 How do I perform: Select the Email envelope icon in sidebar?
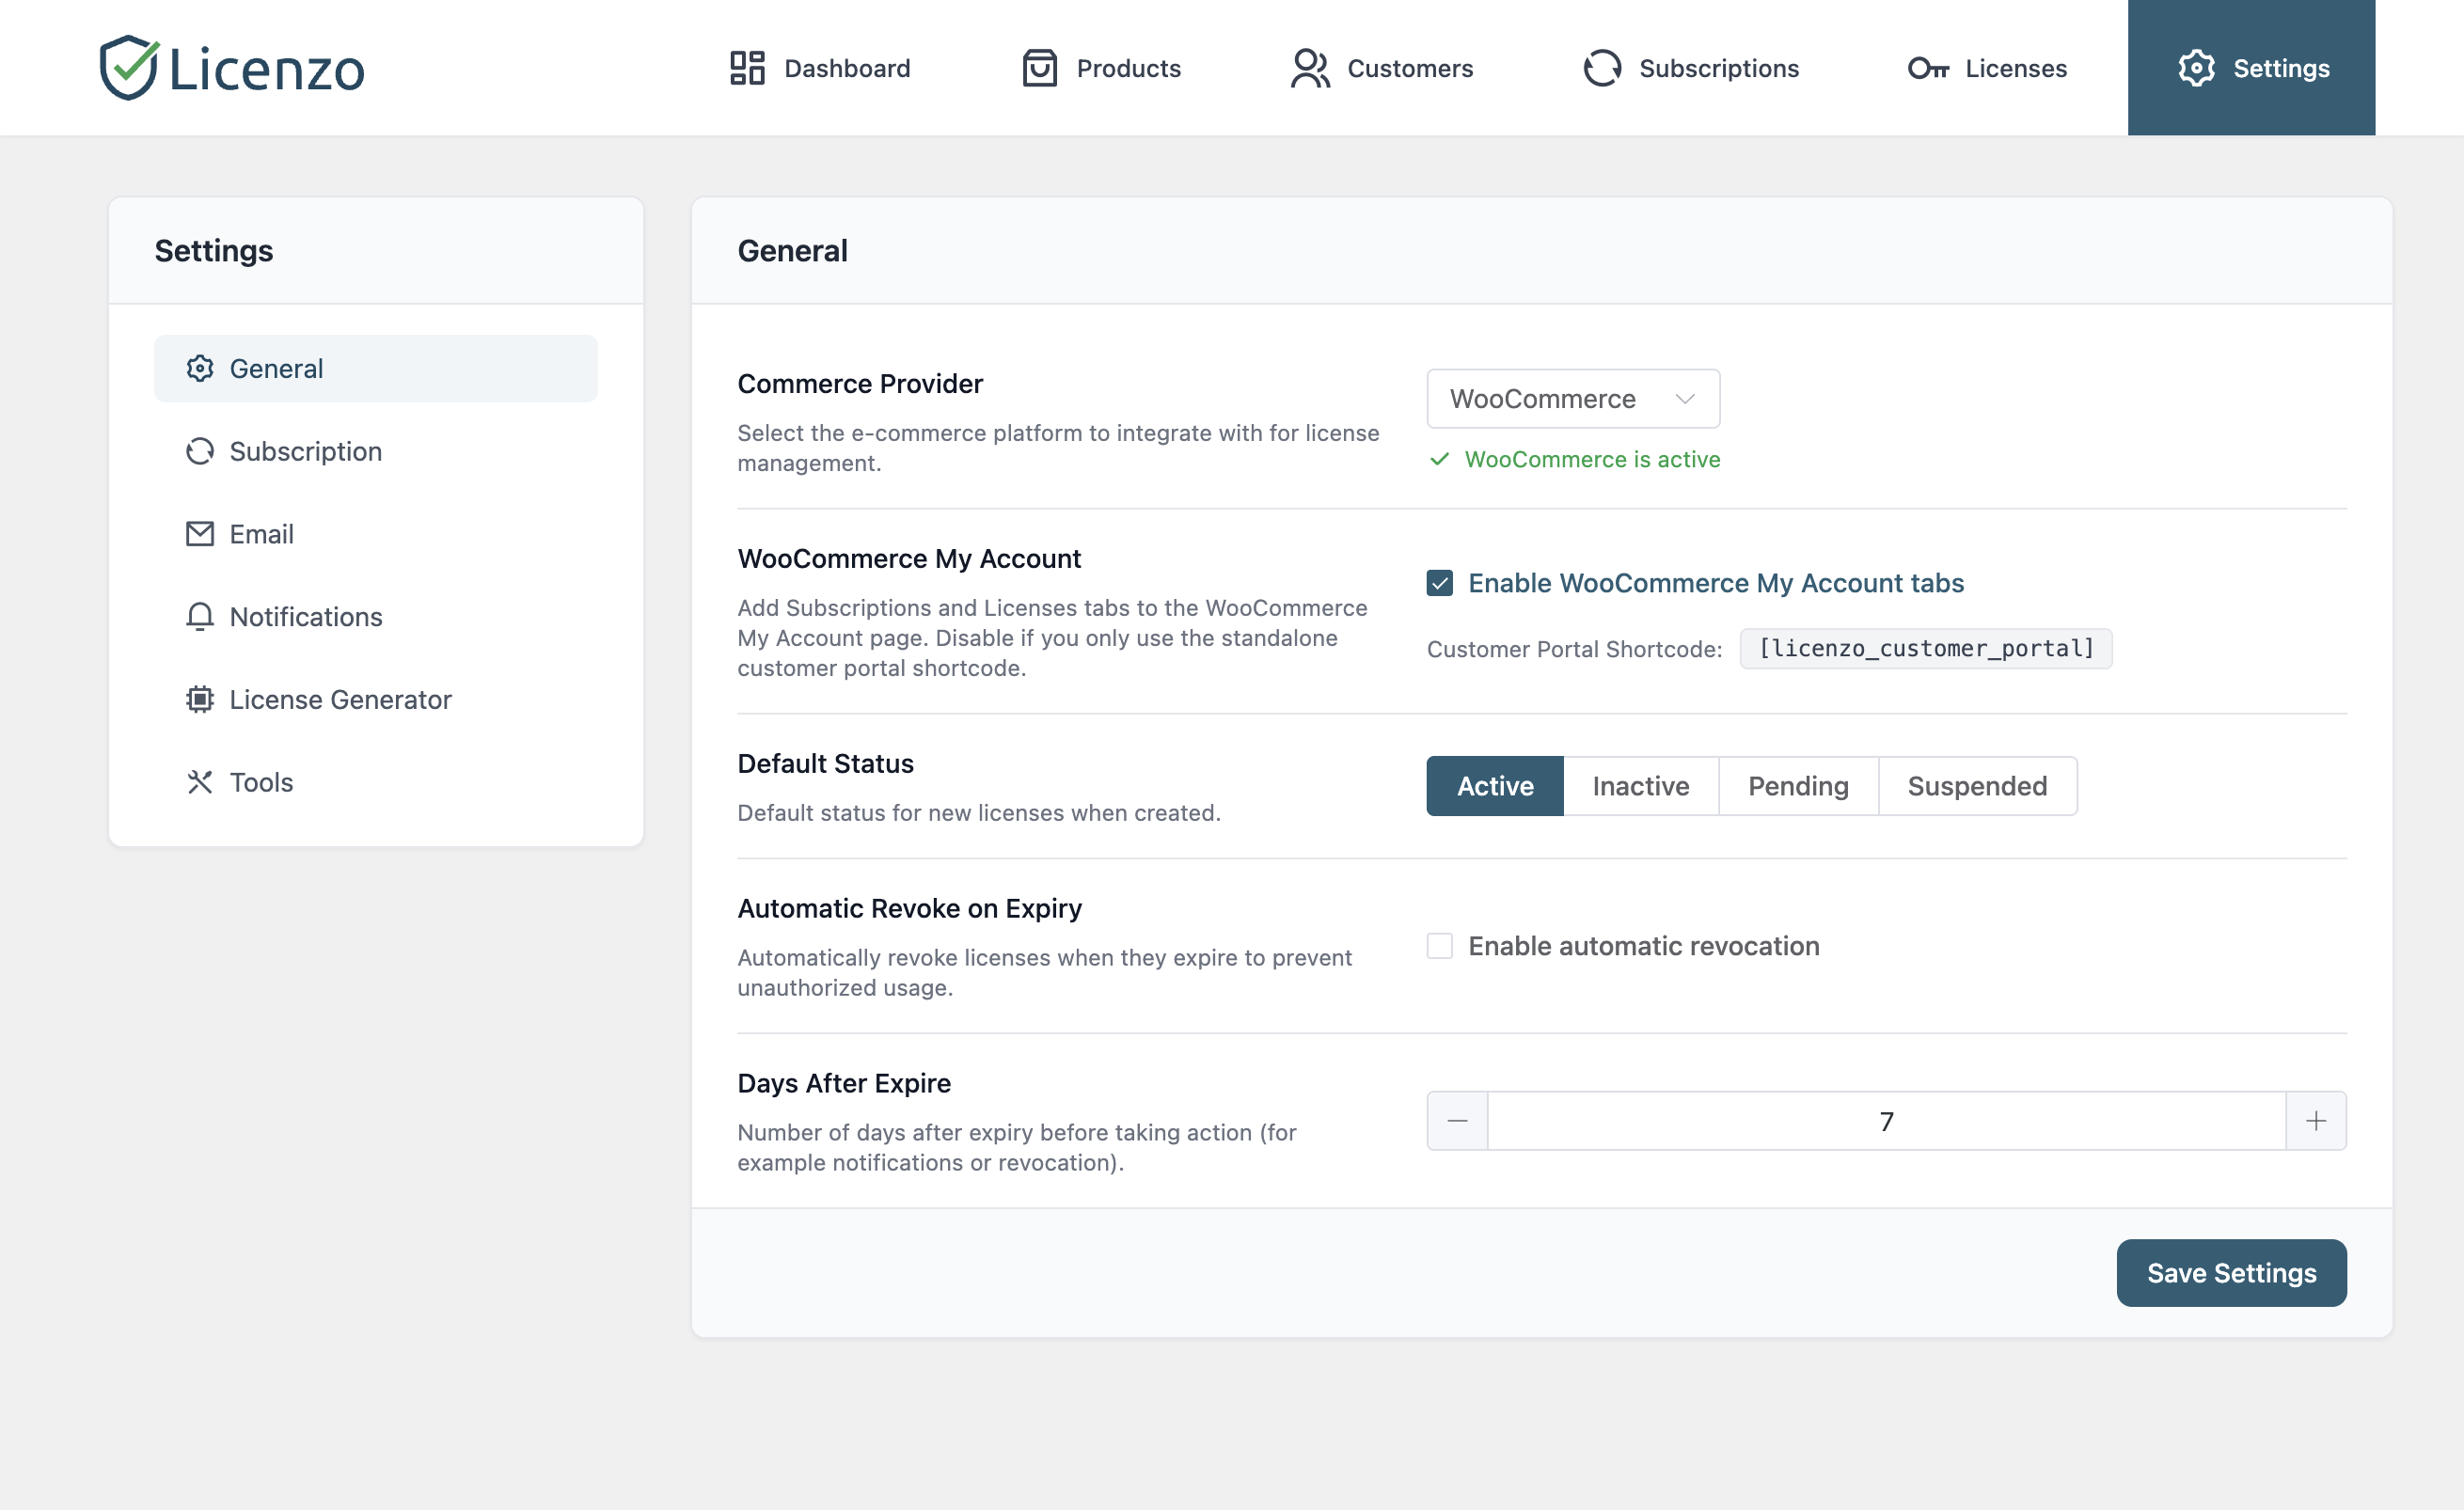point(200,533)
